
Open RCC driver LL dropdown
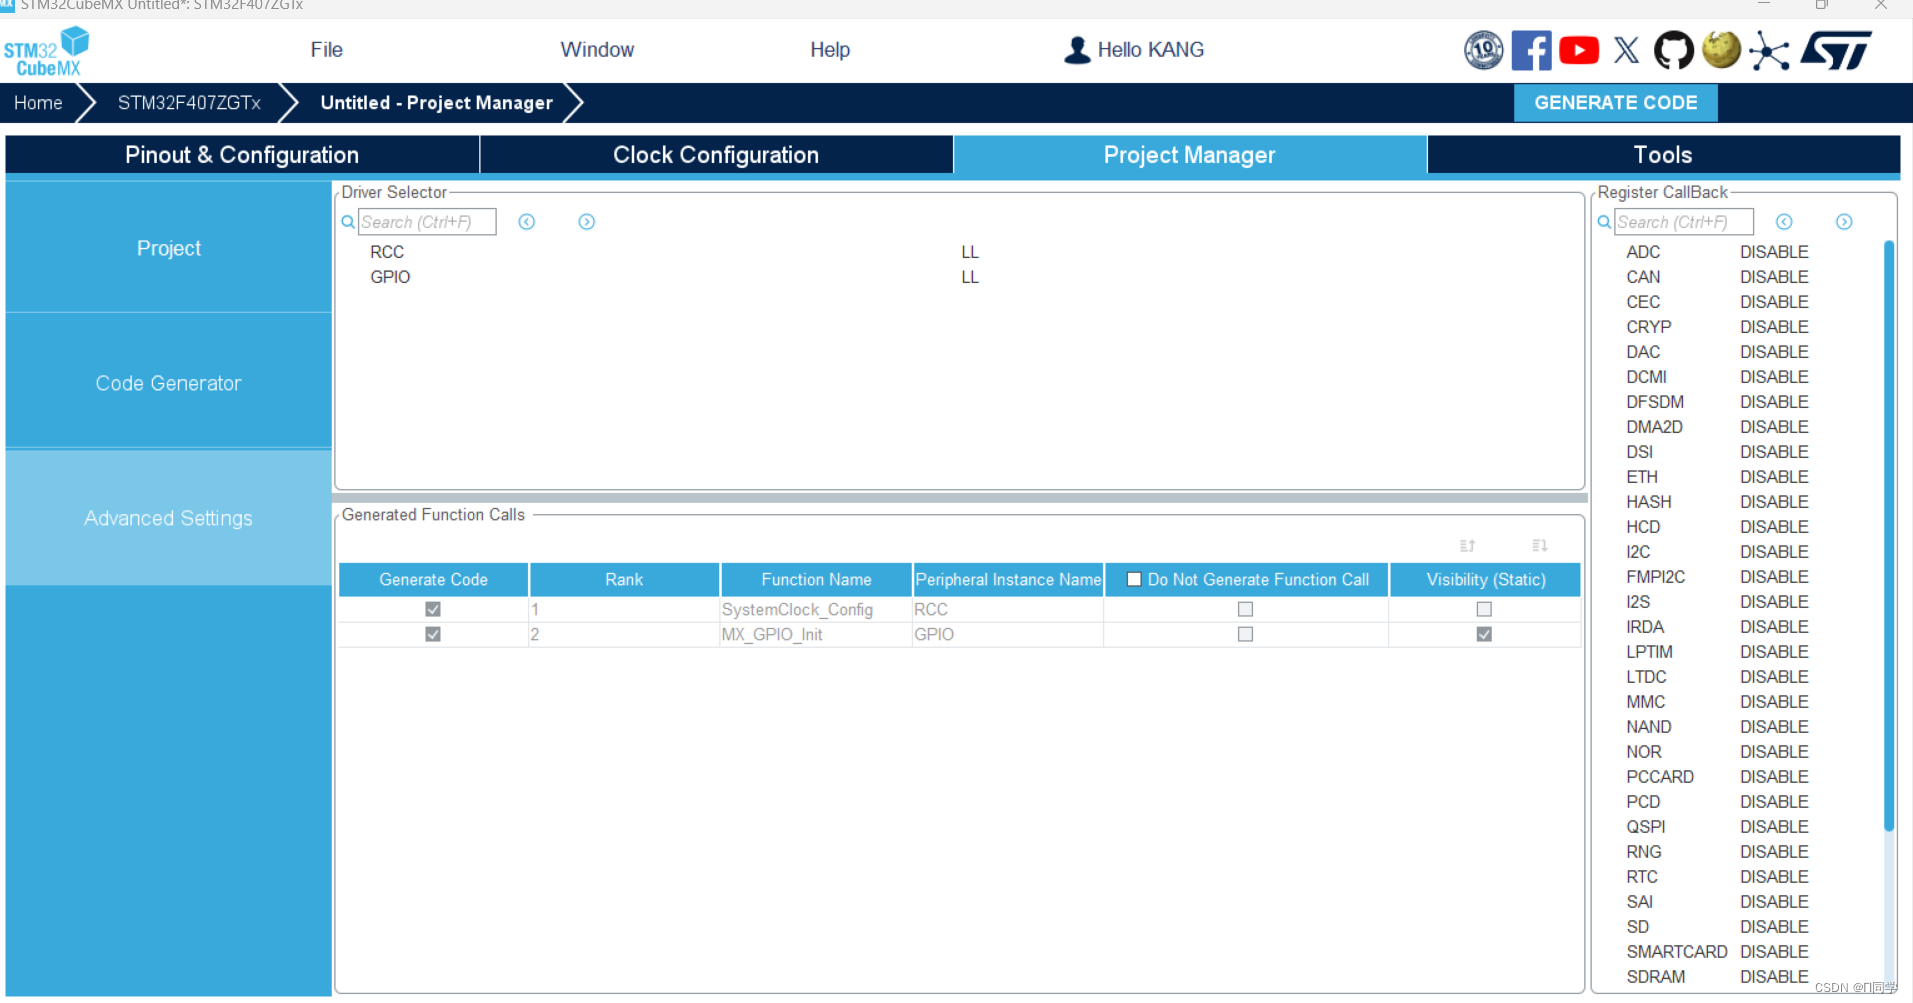point(970,252)
